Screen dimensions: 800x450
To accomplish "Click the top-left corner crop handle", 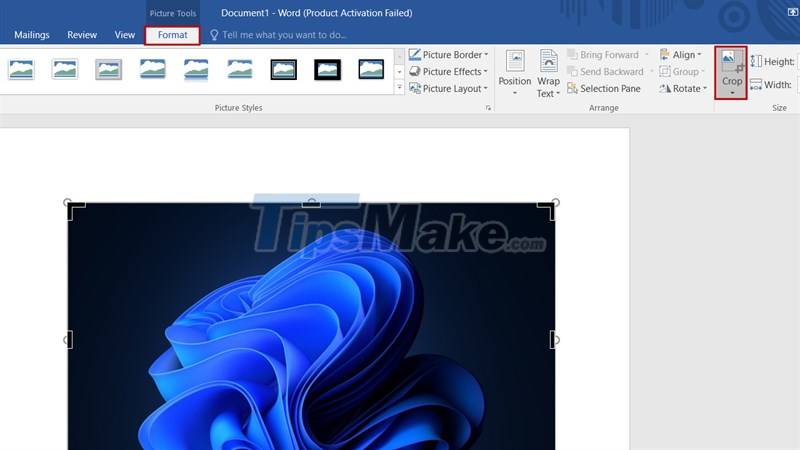I will coord(76,211).
